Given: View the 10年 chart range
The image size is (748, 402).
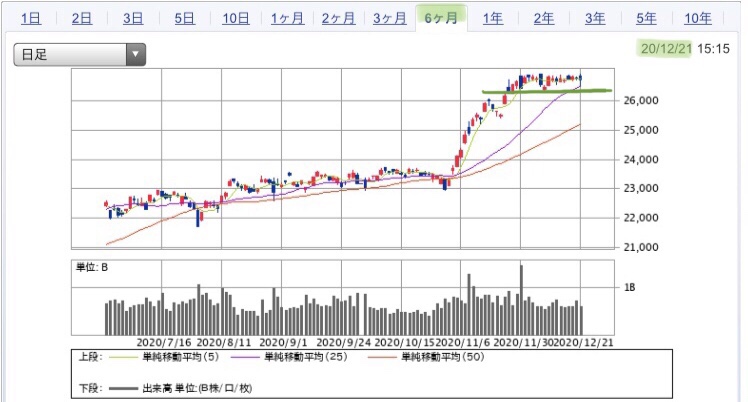Looking at the screenshot, I should [698, 19].
